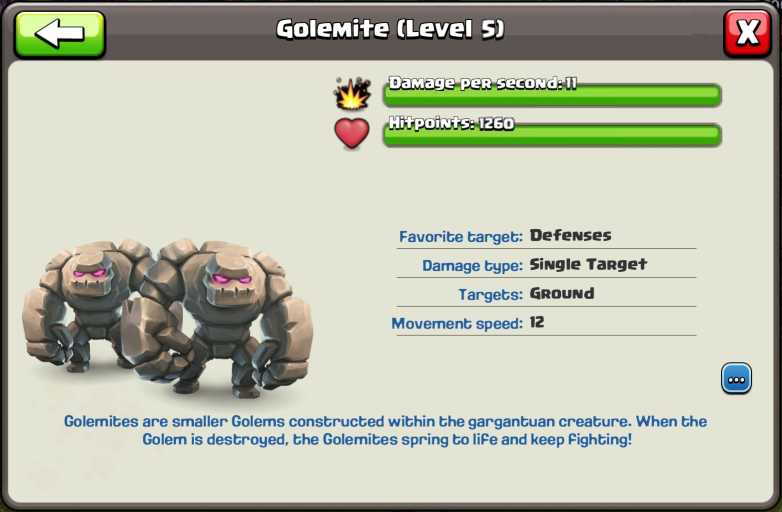Click the Damage per second bar

tap(552, 95)
